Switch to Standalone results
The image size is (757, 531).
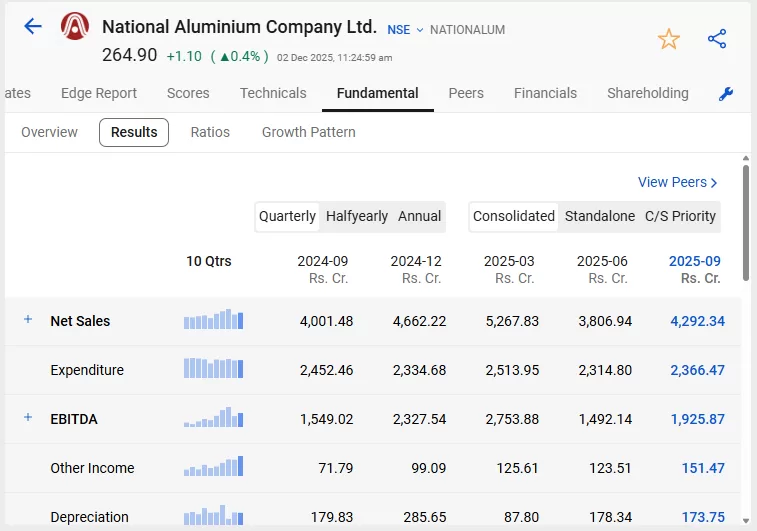[x=600, y=216]
